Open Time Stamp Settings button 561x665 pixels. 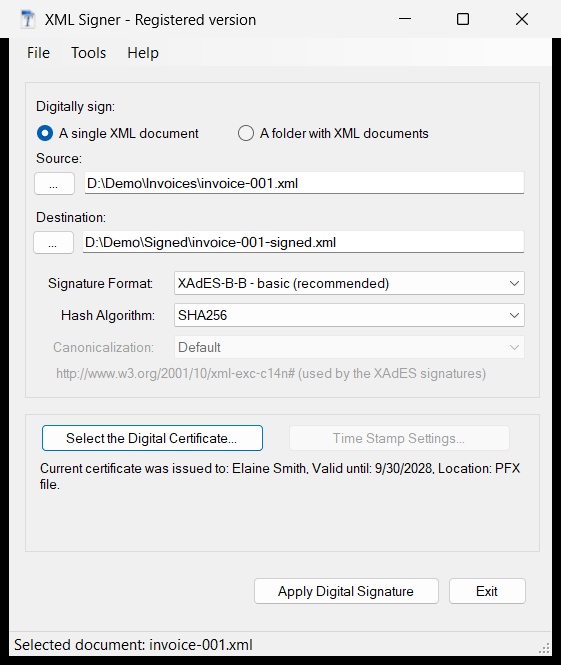tap(399, 438)
